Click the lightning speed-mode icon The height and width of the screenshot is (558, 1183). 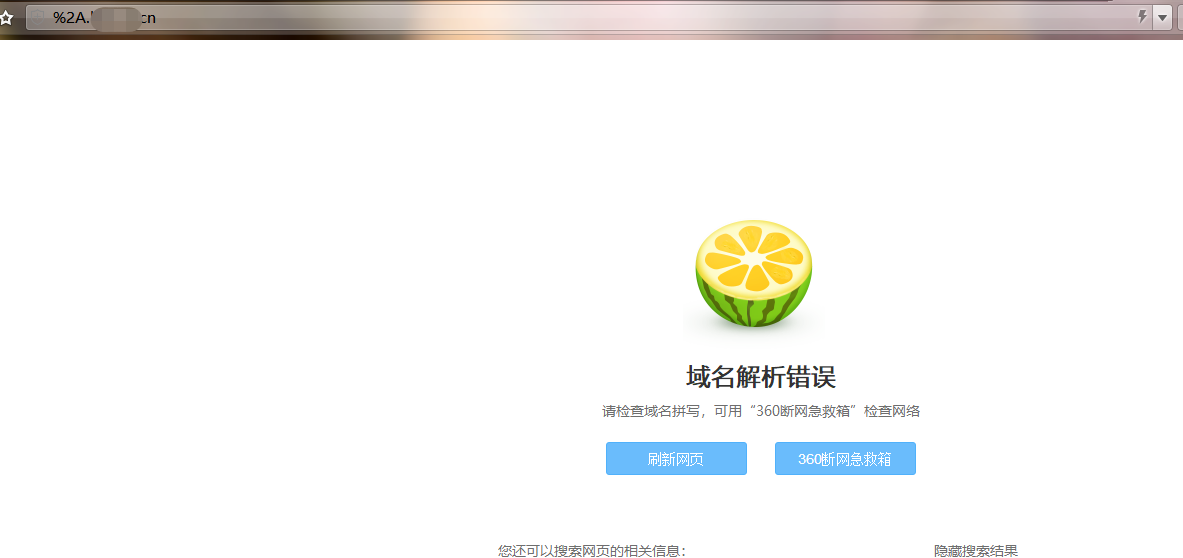(x=1142, y=17)
